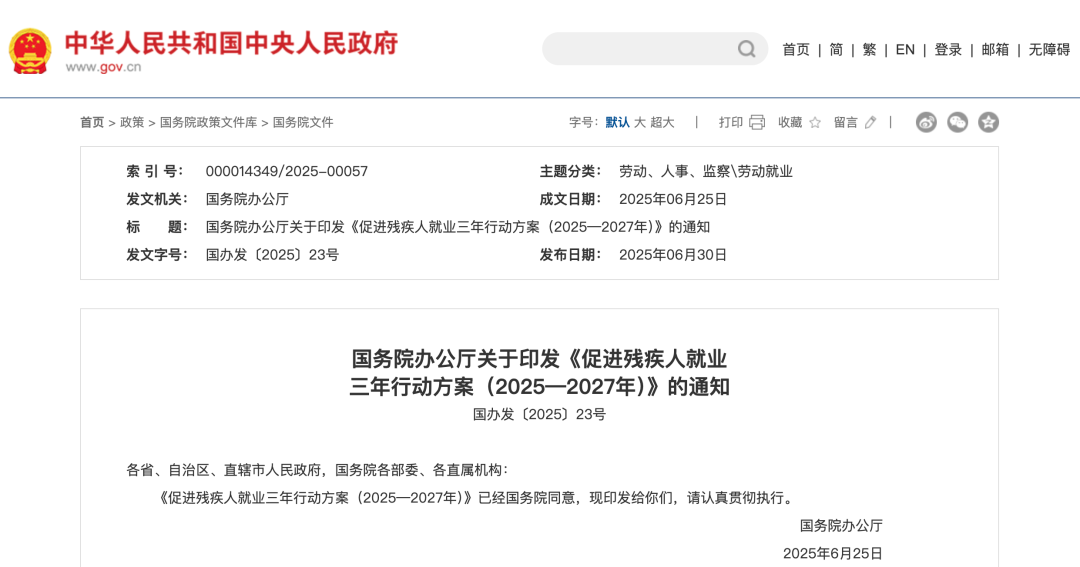Switch to the EN English version
1080x567 pixels.
(x=905, y=49)
